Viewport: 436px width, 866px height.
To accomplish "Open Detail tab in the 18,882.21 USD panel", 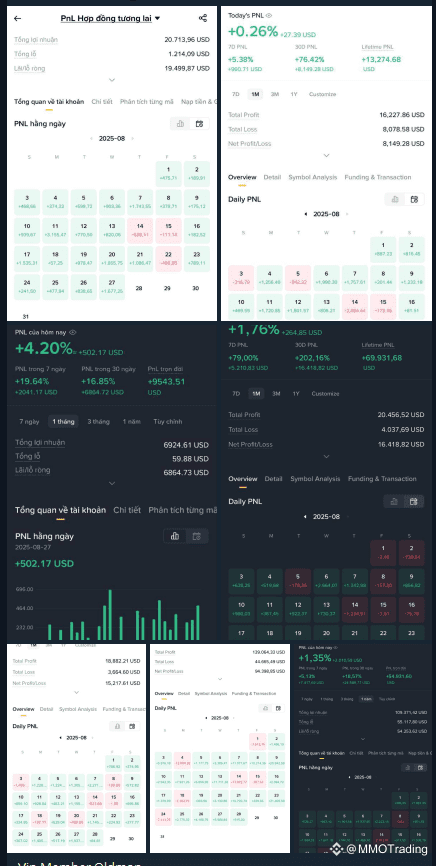I will tap(46, 709).
